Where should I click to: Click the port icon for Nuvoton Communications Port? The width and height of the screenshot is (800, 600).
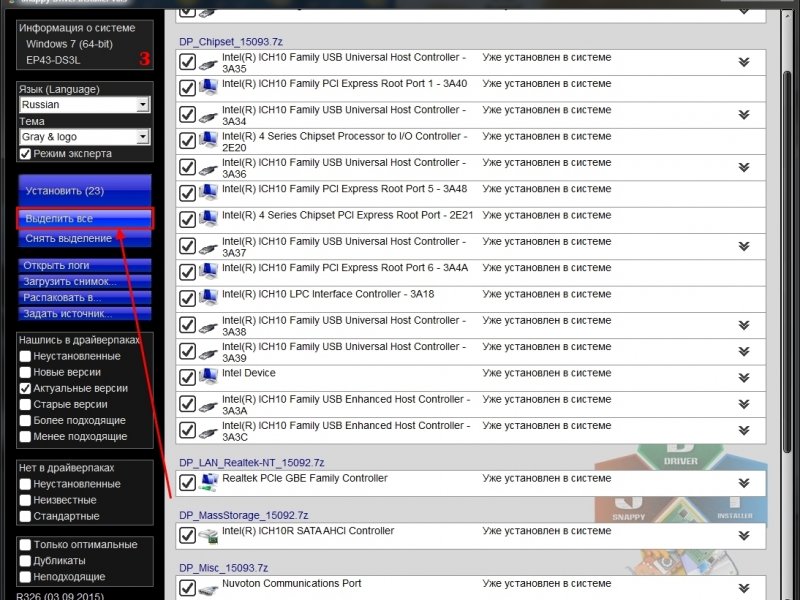pos(208,590)
